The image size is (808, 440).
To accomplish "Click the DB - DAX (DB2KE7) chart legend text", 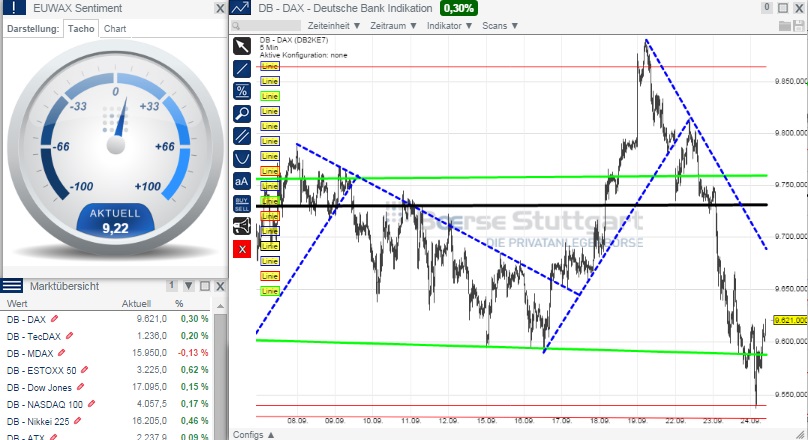I will (x=294, y=40).
